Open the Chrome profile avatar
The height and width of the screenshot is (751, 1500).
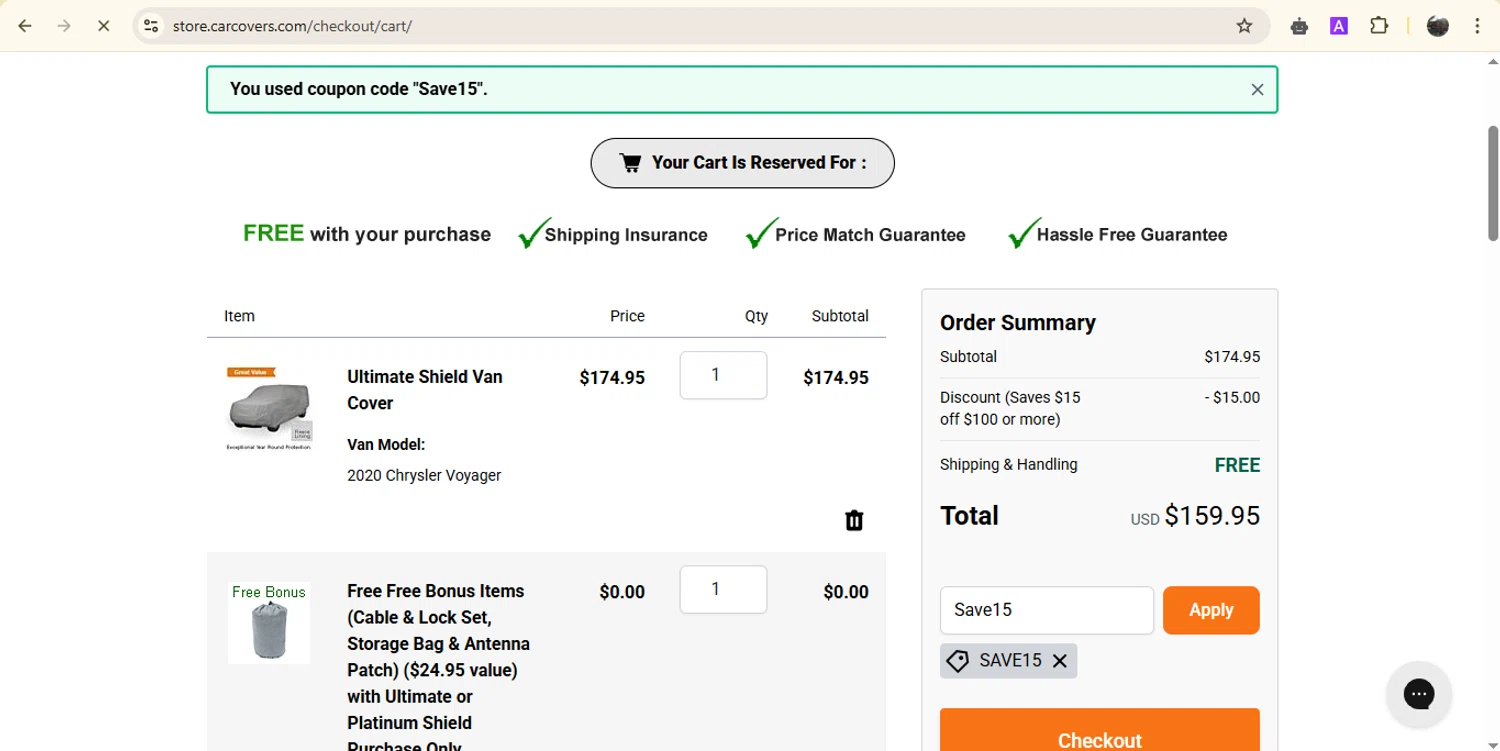[1438, 26]
